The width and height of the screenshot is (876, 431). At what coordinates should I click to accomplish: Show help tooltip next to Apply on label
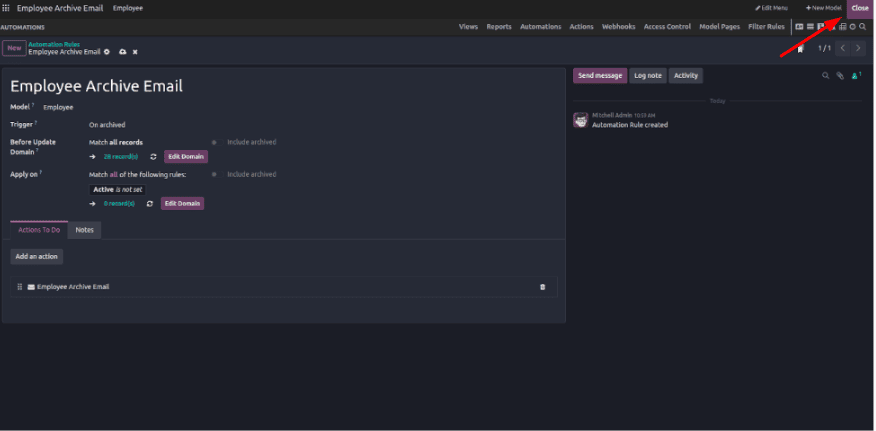[41, 173]
